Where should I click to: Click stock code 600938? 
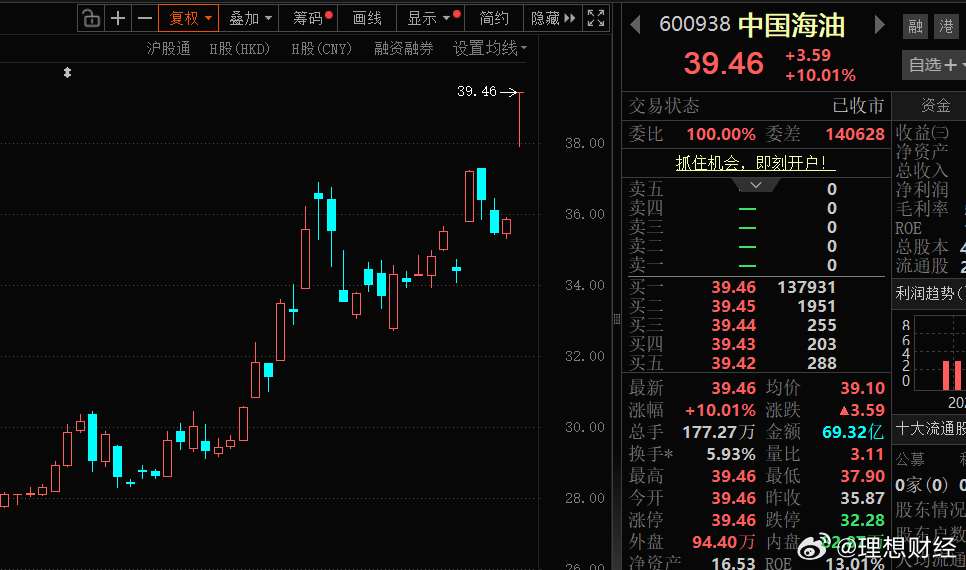click(694, 24)
